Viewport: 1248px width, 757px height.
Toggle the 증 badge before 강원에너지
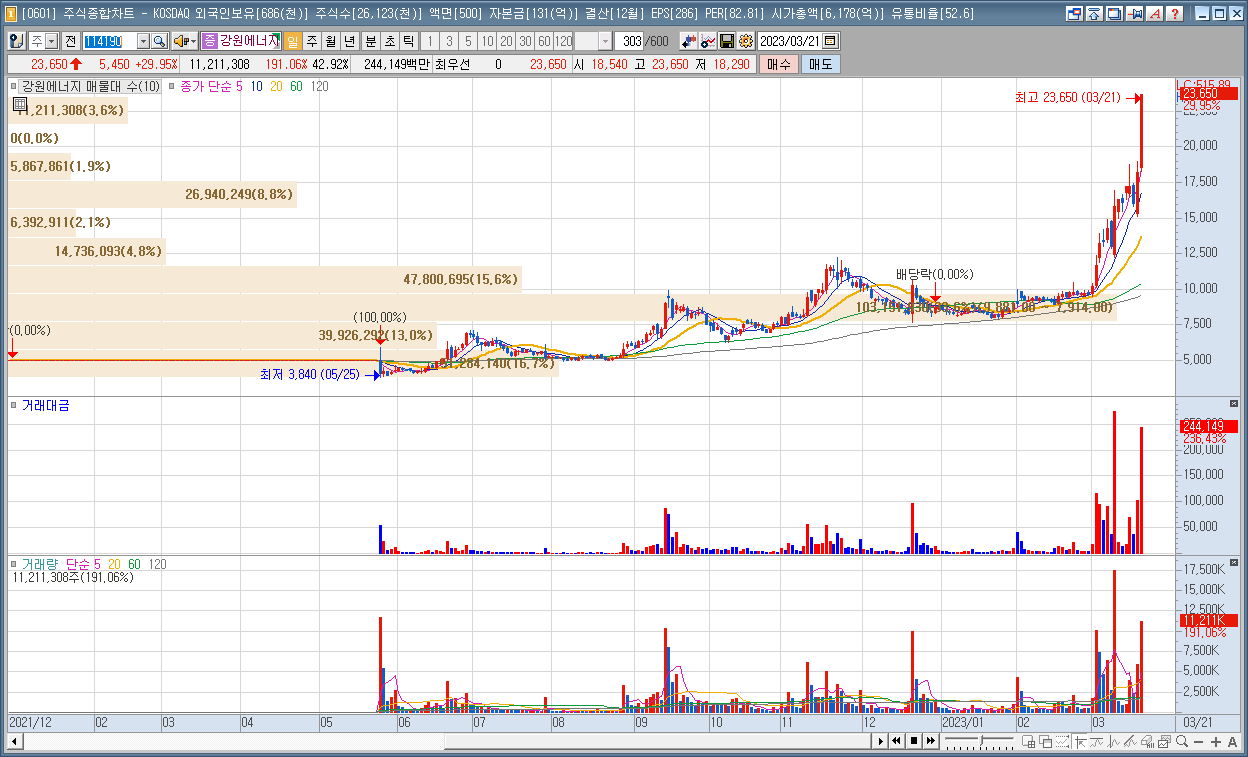[x=209, y=41]
